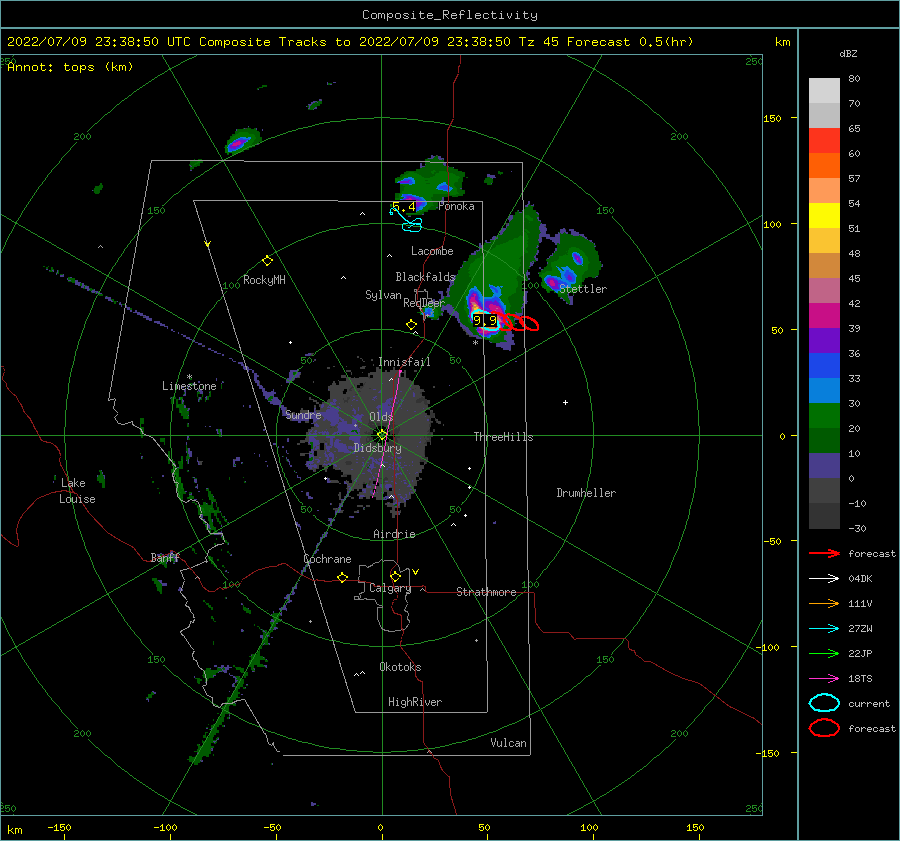Click the ThreeHills label
This screenshot has height=841, width=900.
point(503,437)
